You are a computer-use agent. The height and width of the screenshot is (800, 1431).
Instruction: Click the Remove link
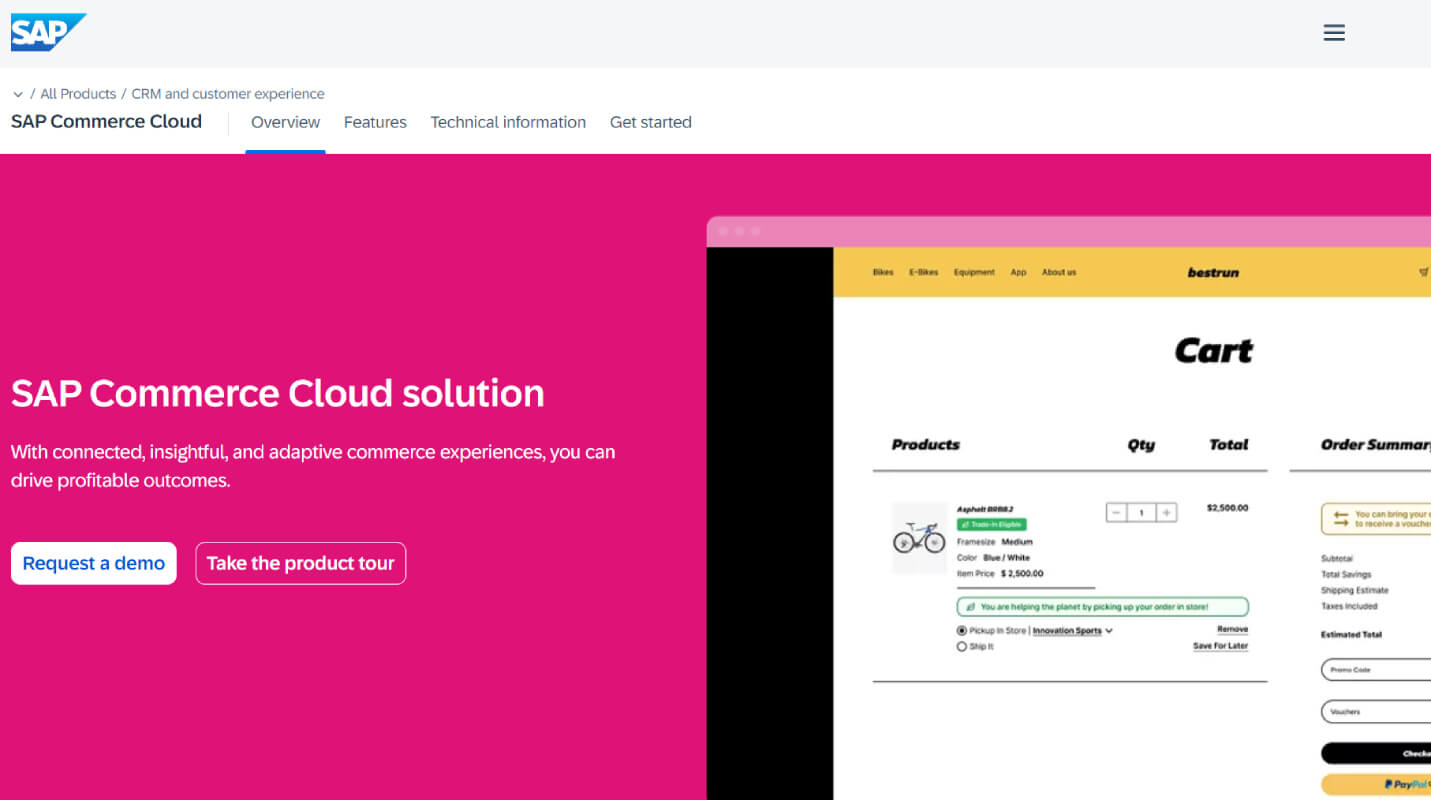click(x=1232, y=629)
